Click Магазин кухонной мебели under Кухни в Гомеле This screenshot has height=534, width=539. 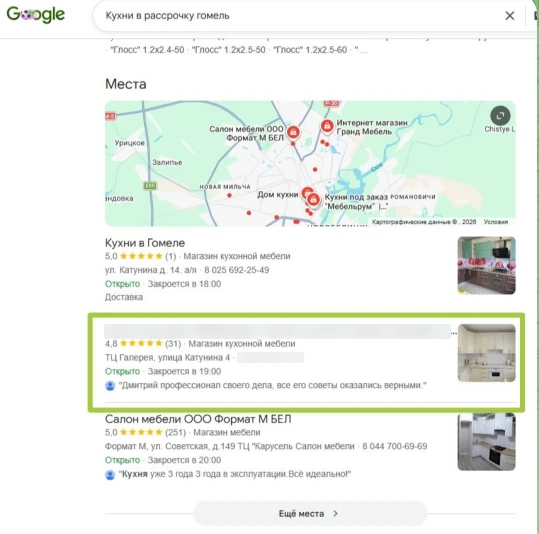click(237, 256)
